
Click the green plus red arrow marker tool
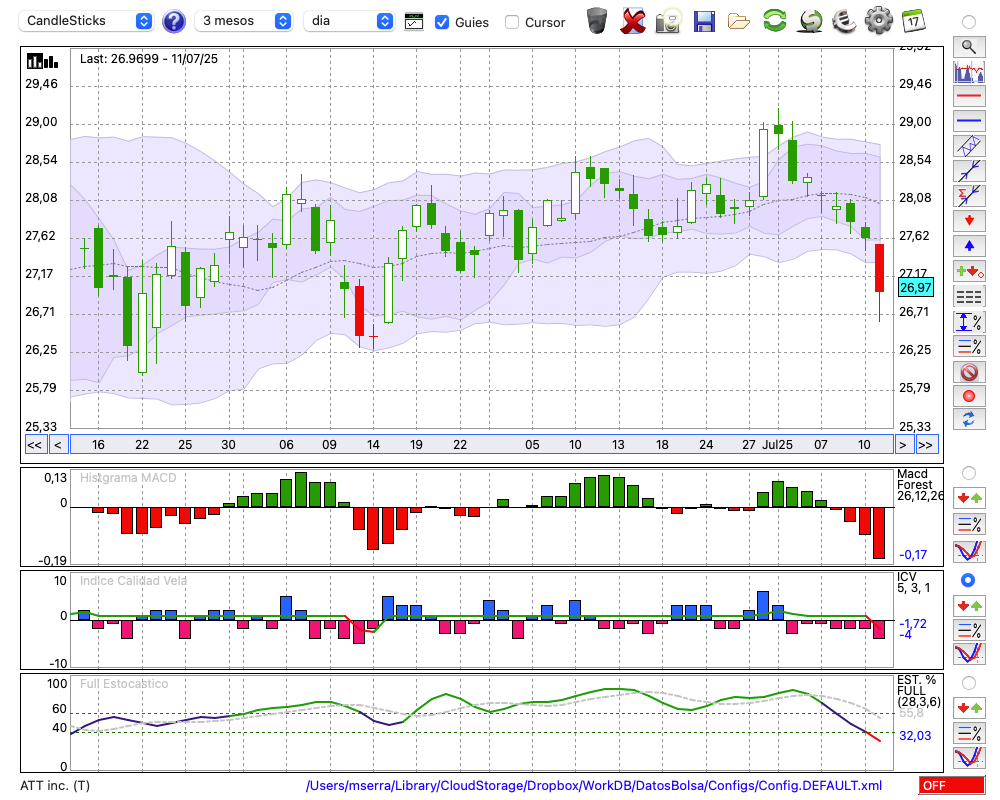[x=969, y=271]
